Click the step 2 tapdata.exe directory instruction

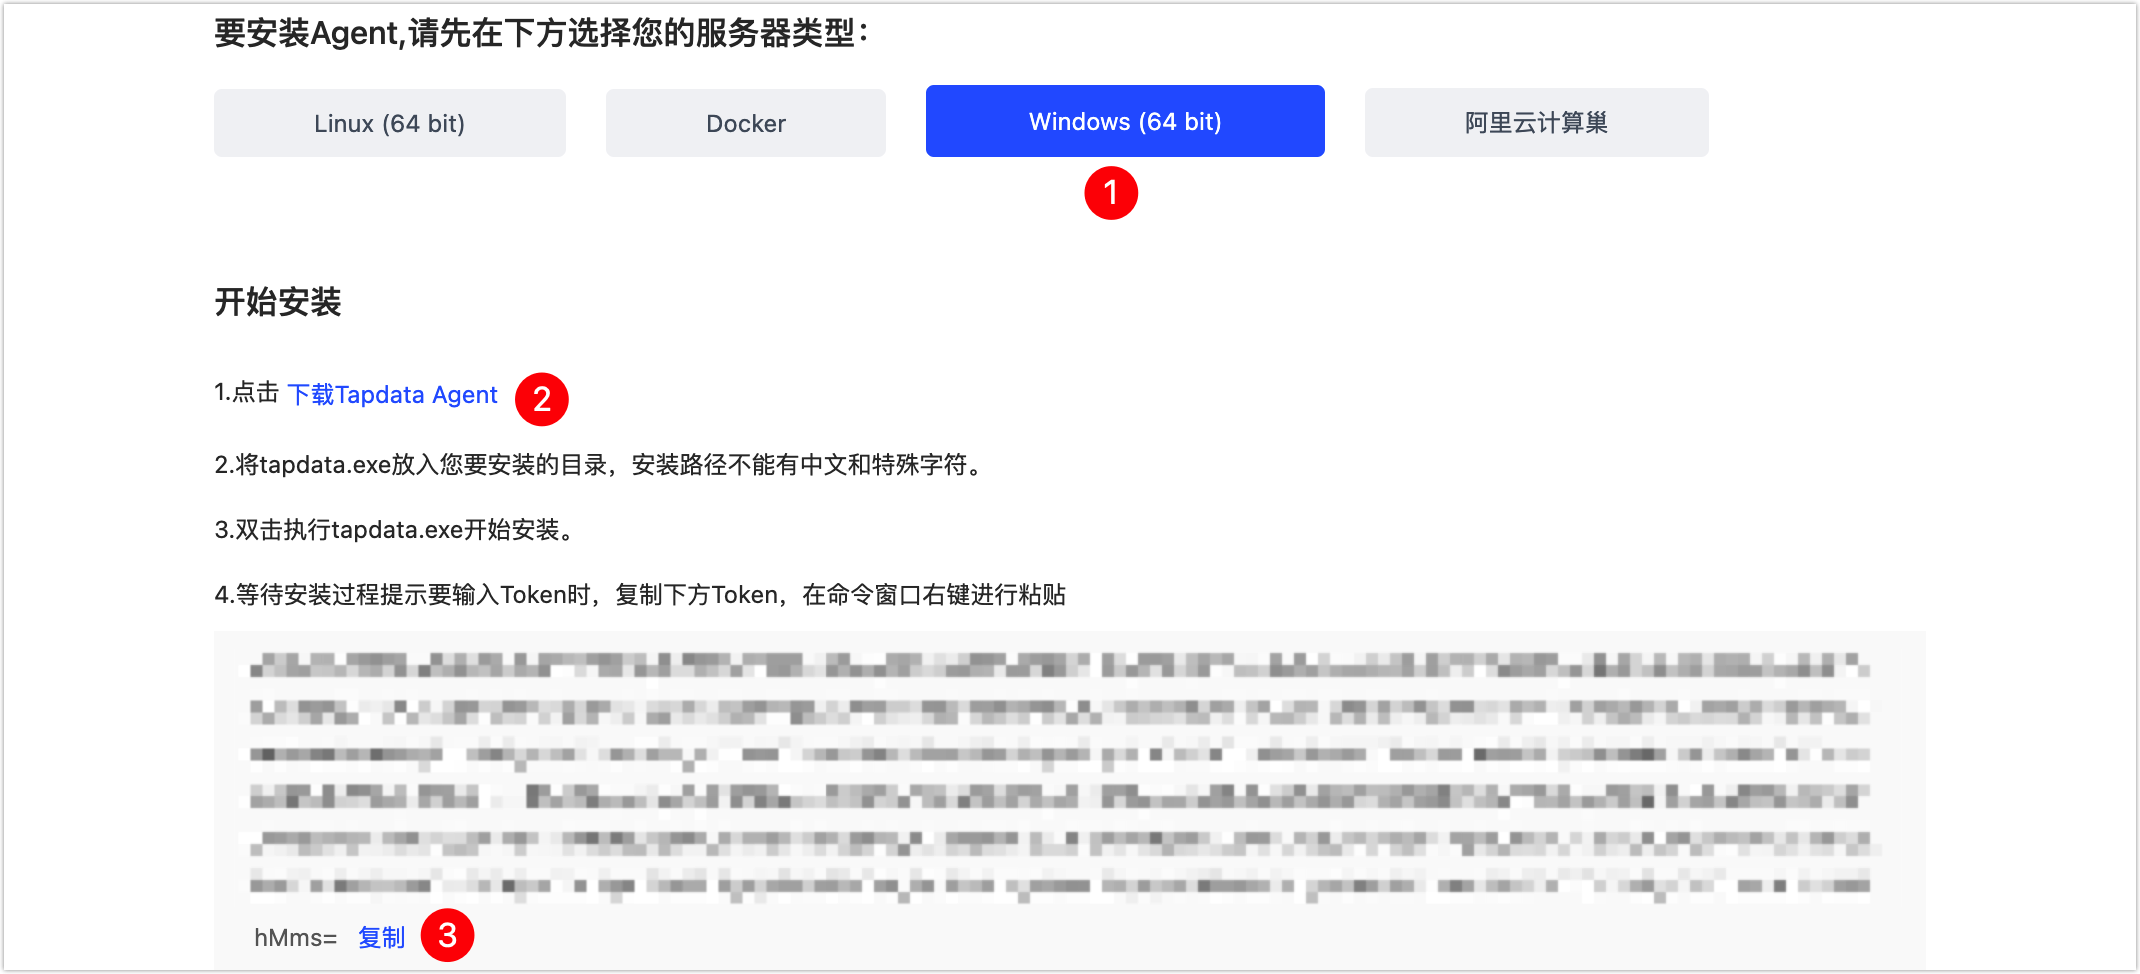tap(602, 465)
